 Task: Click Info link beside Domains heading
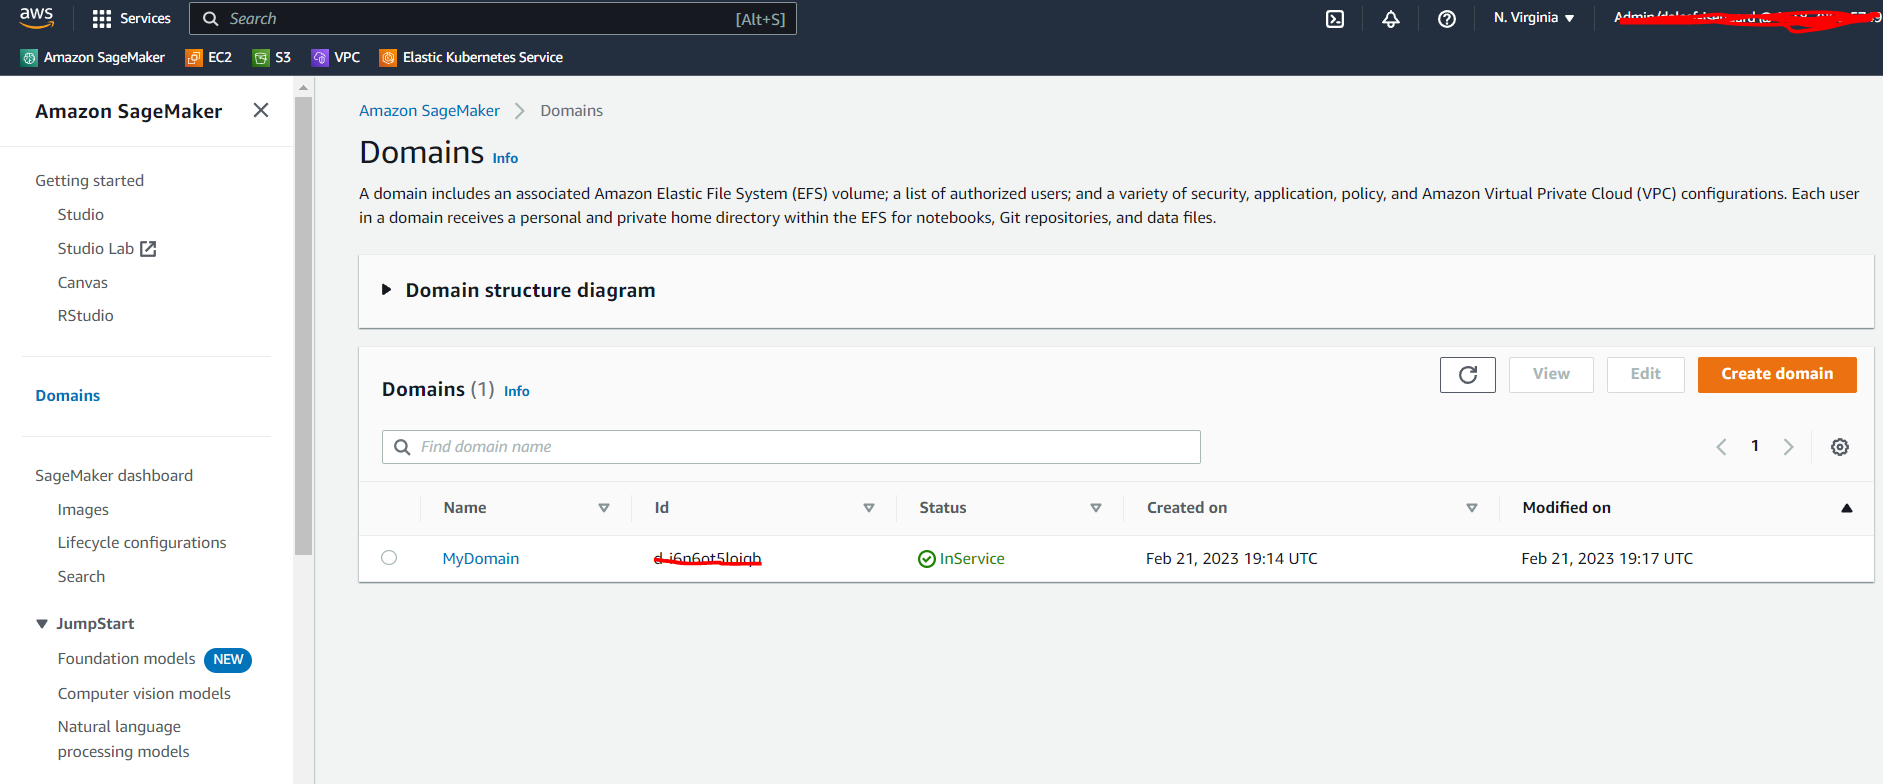coord(505,158)
